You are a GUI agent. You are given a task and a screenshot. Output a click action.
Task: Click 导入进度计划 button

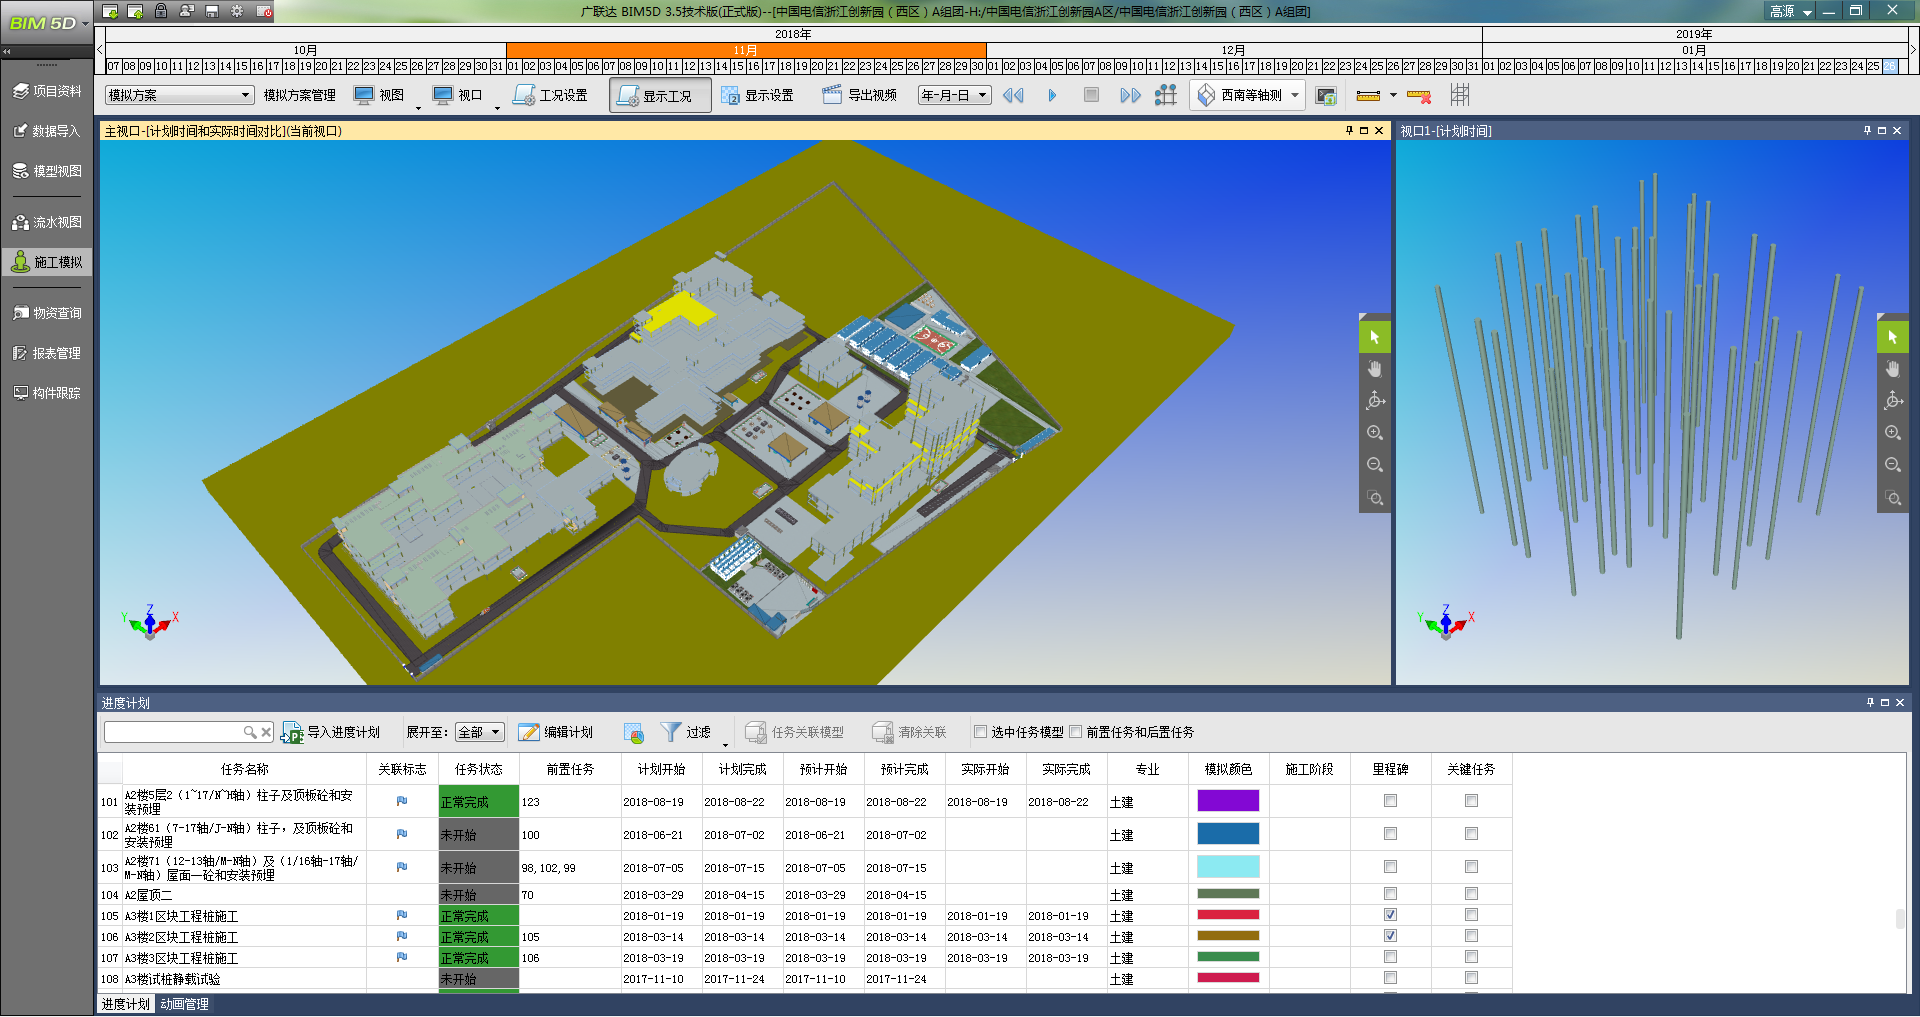pos(331,732)
